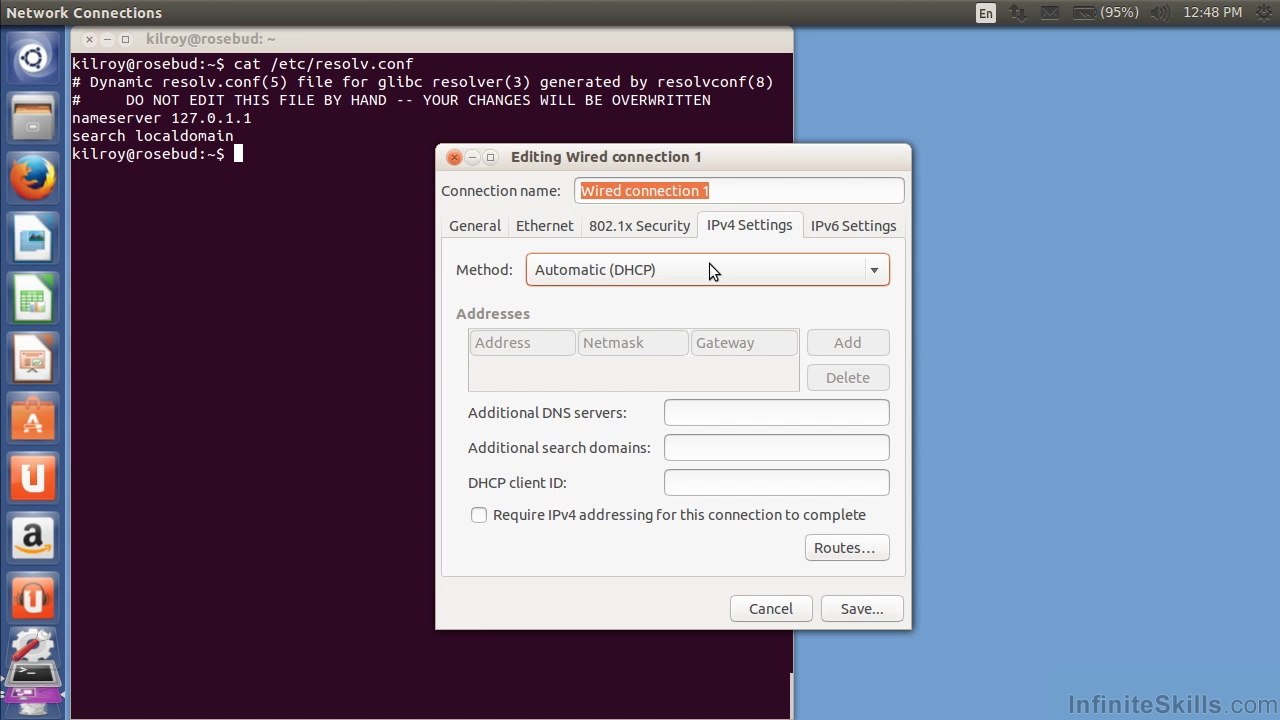
Task: Click the Additional DNS servers field
Action: 776,413
